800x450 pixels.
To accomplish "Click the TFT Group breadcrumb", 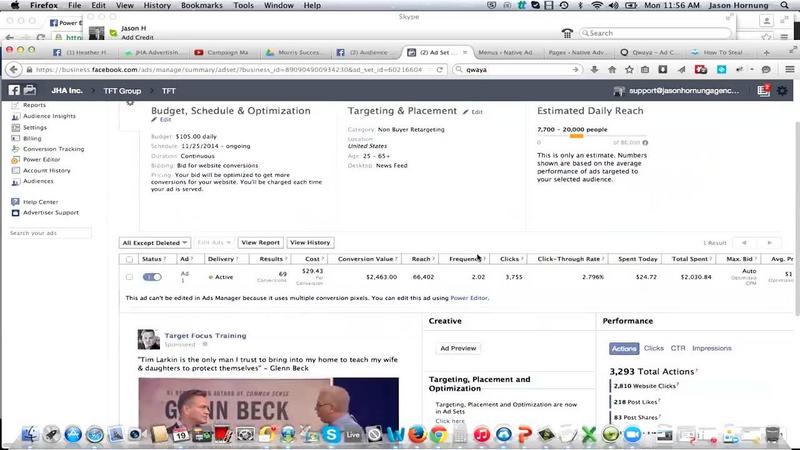I will click(x=122, y=91).
